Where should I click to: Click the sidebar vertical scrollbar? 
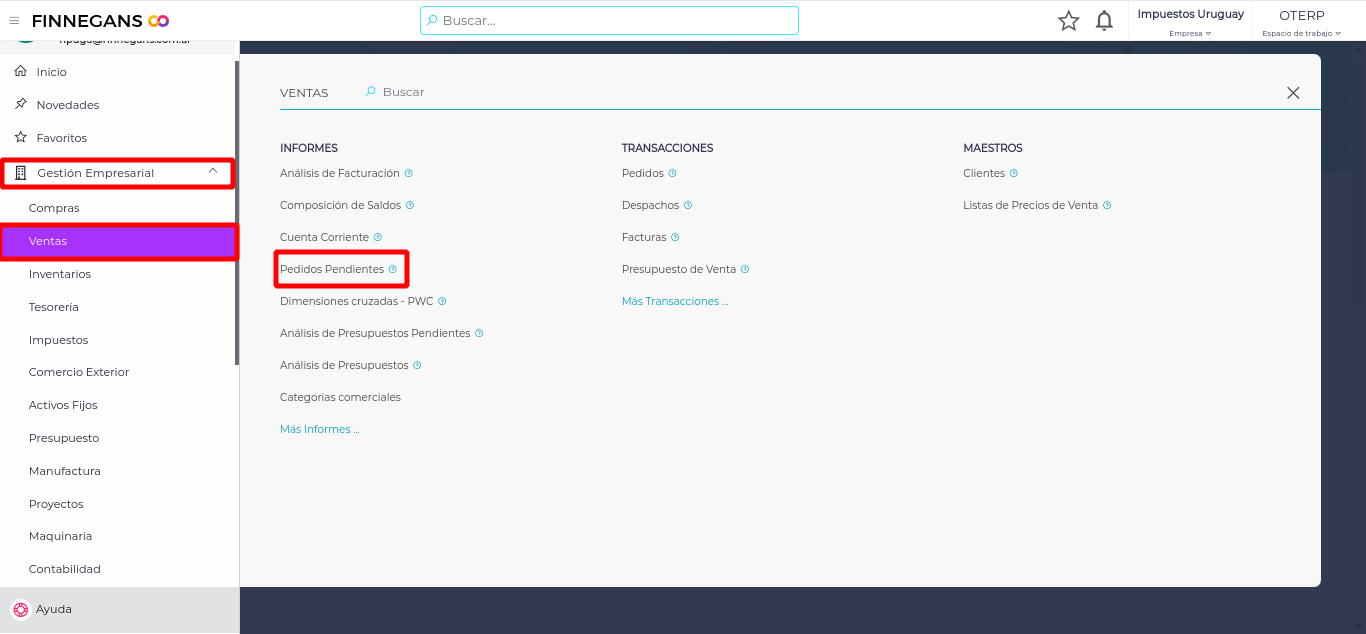tap(237, 213)
